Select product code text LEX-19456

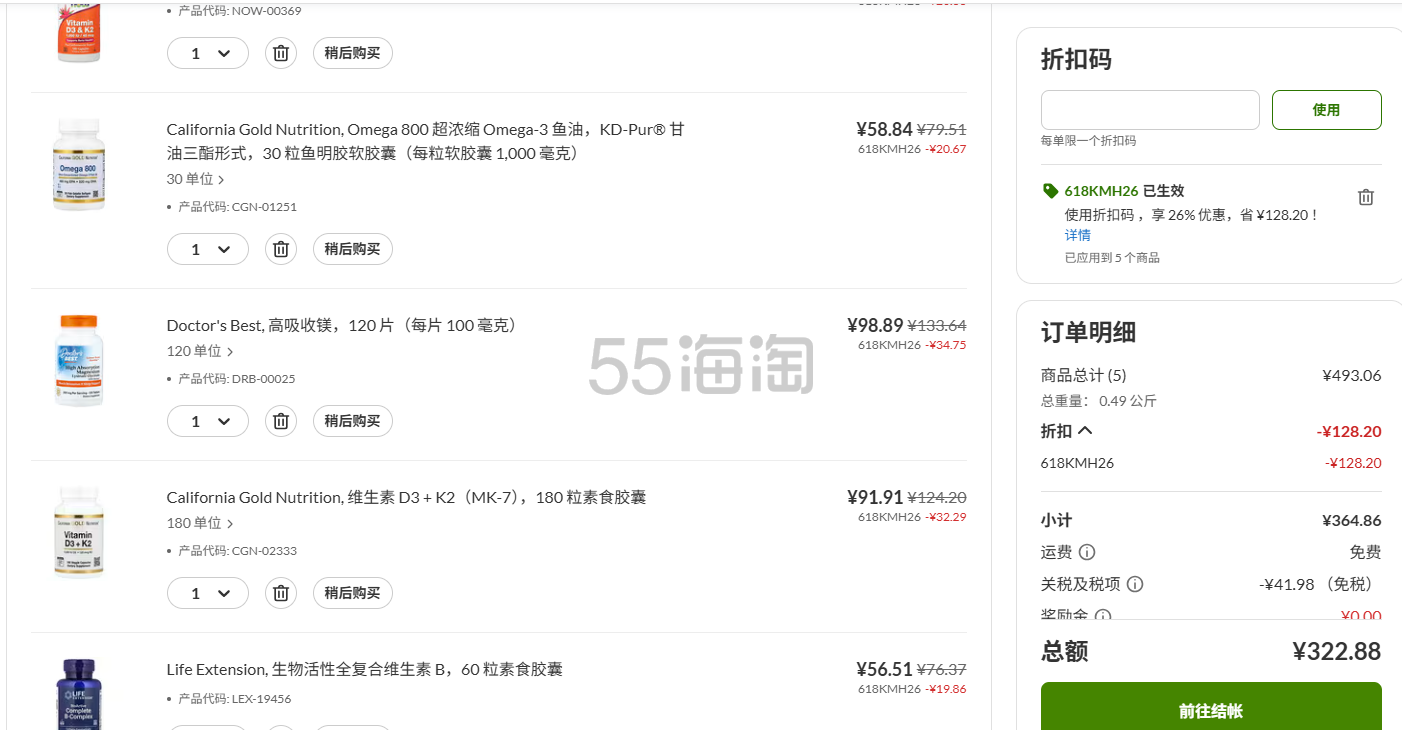pyautogui.click(x=261, y=699)
